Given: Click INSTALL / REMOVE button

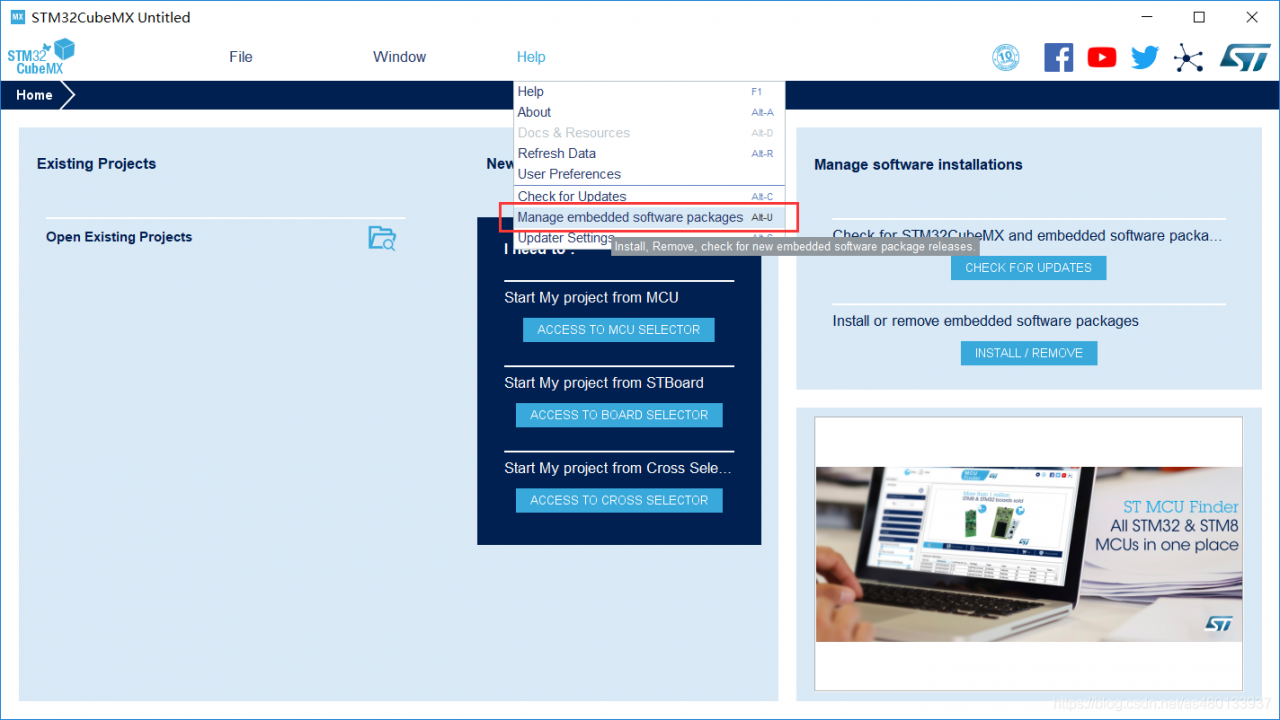Looking at the screenshot, I should (1029, 353).
